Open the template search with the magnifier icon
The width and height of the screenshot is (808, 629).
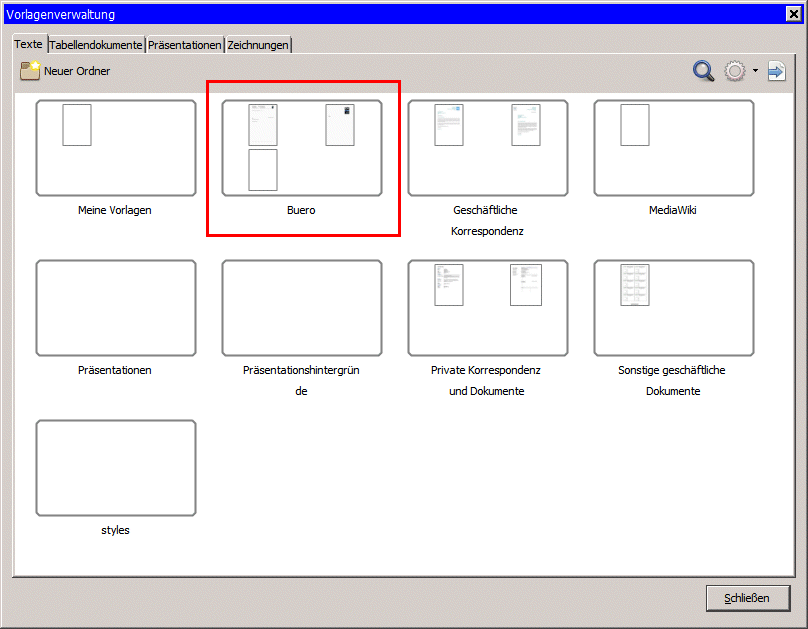click(x=703, y=71)
